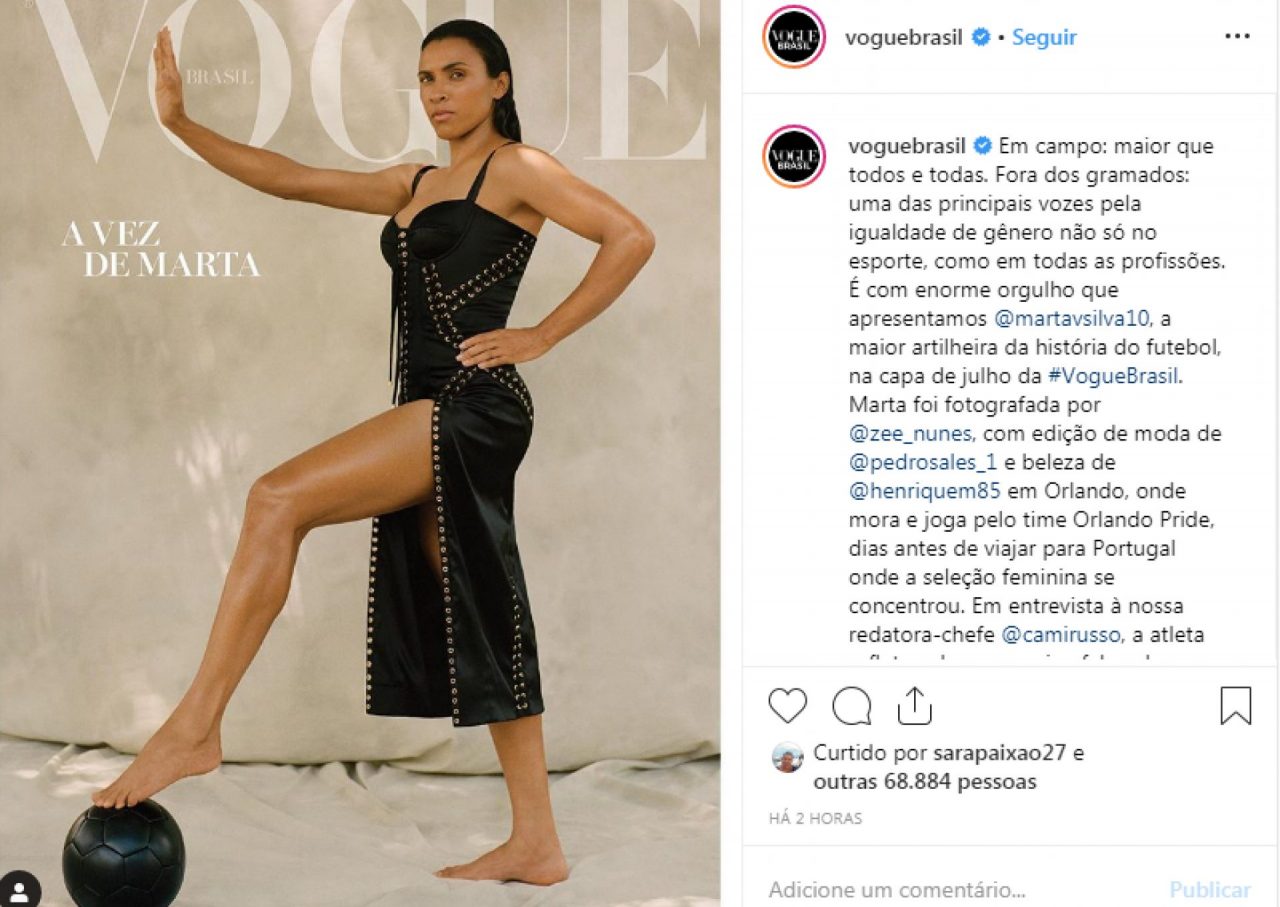Open the three-dot more options menu
The width and height of the screenshot is (1280, 907).
1237,37
